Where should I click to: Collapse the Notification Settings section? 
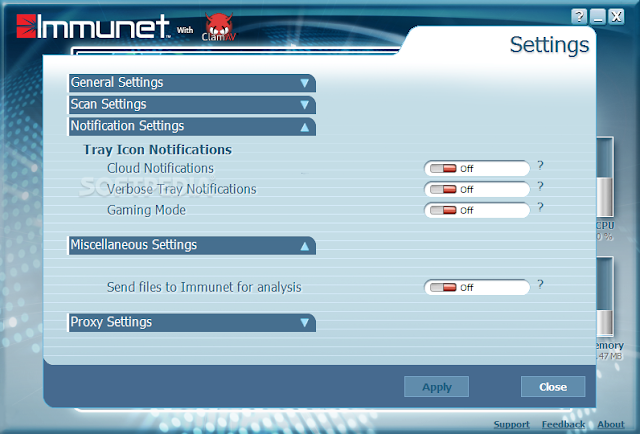tap(192, 127)
